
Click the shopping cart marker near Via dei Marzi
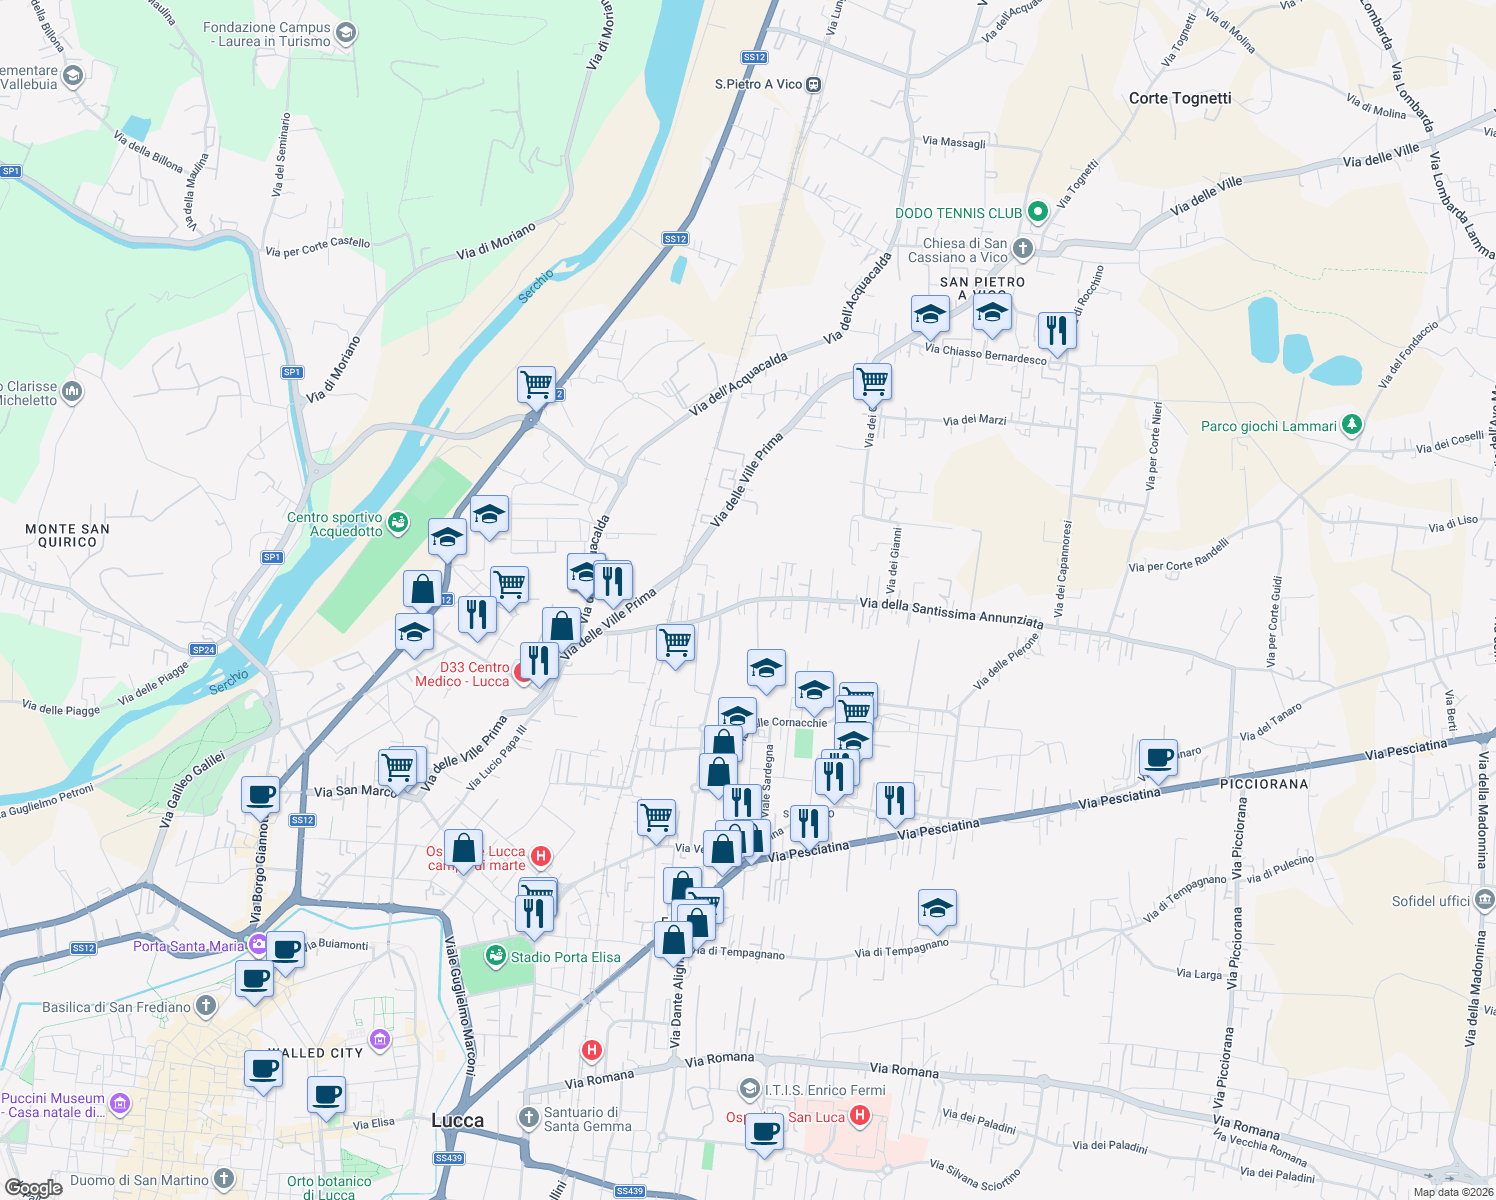pos(872,381)
